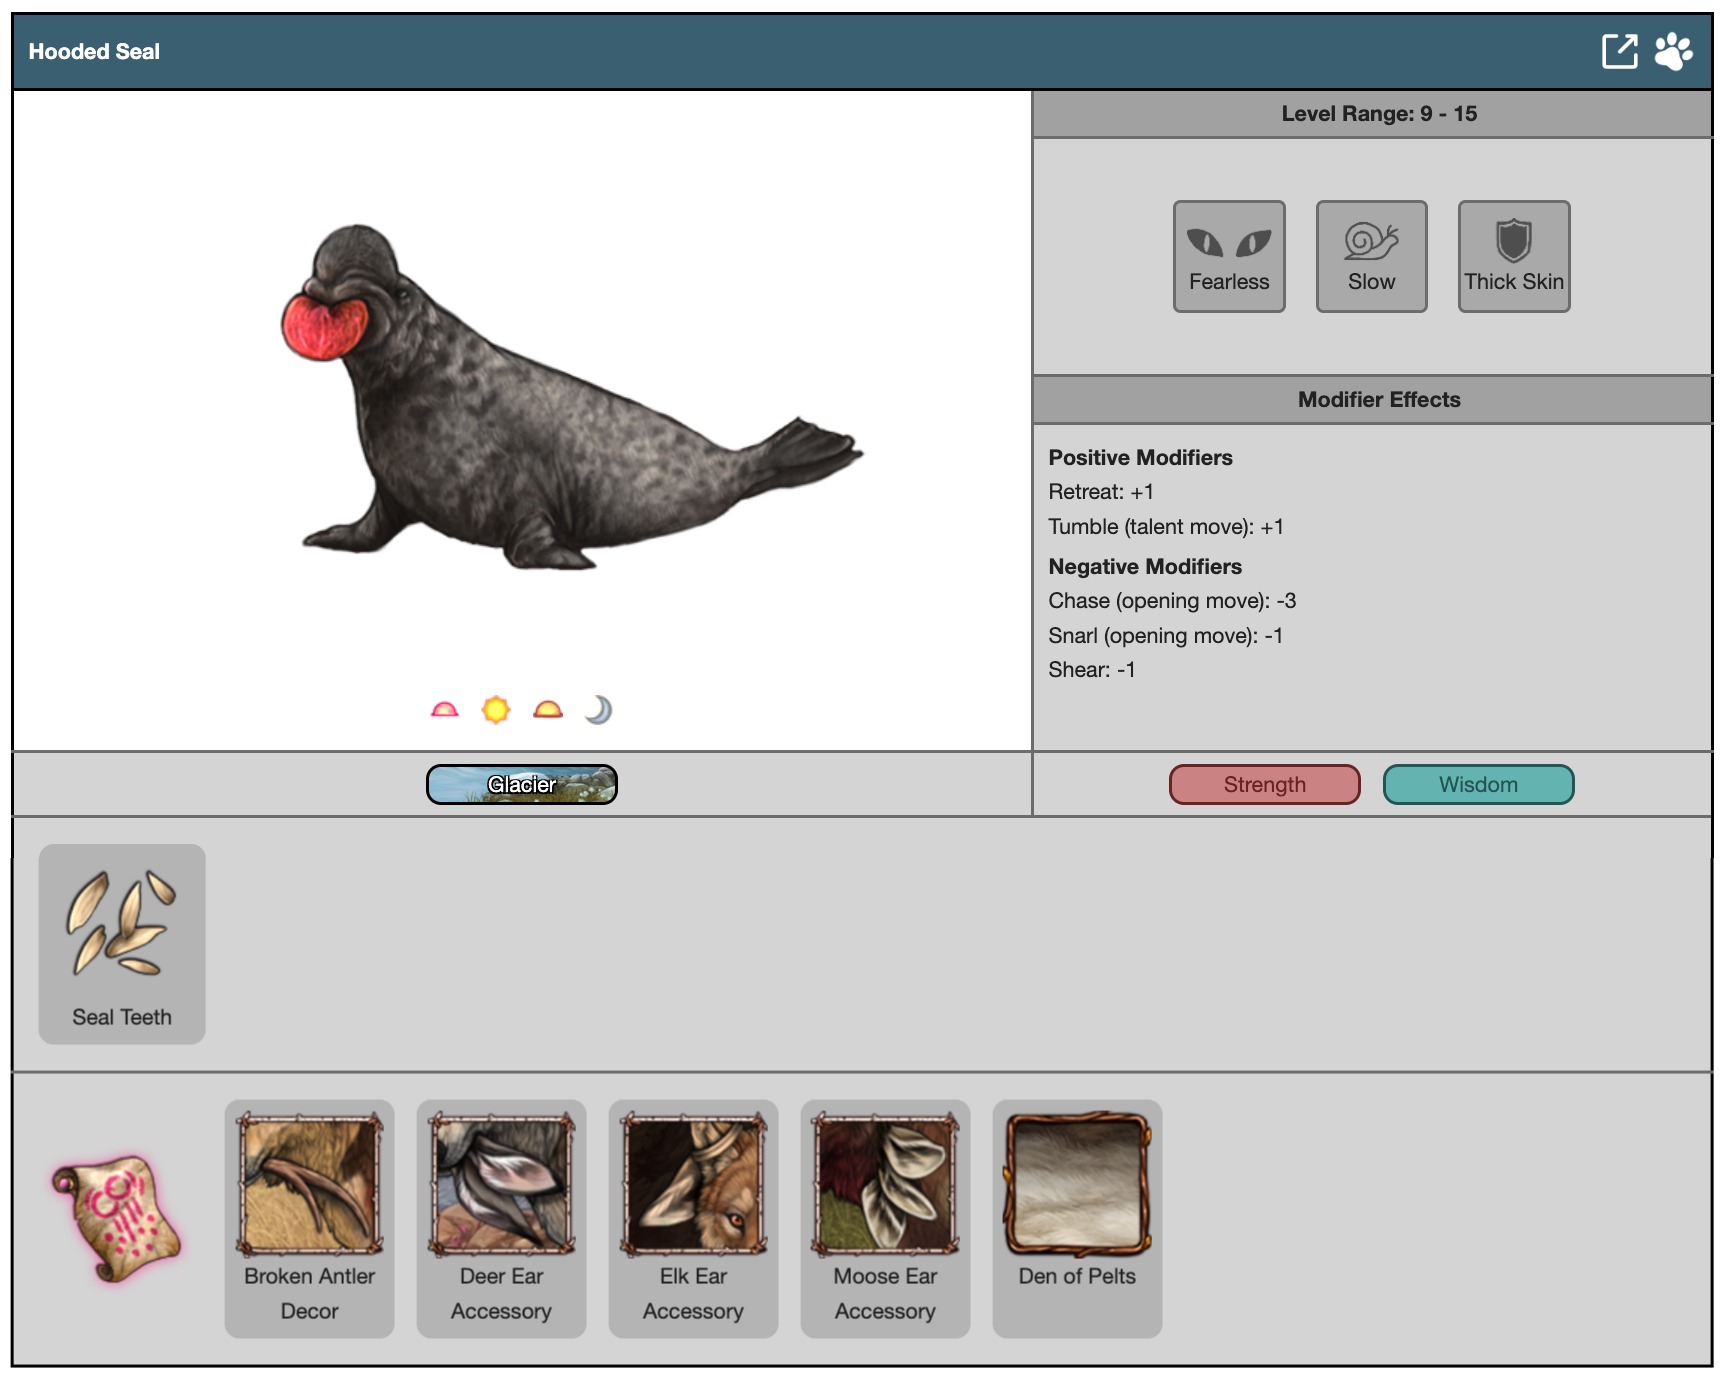
Task: Click the paw print icon in header
Action: [1673, 51]
